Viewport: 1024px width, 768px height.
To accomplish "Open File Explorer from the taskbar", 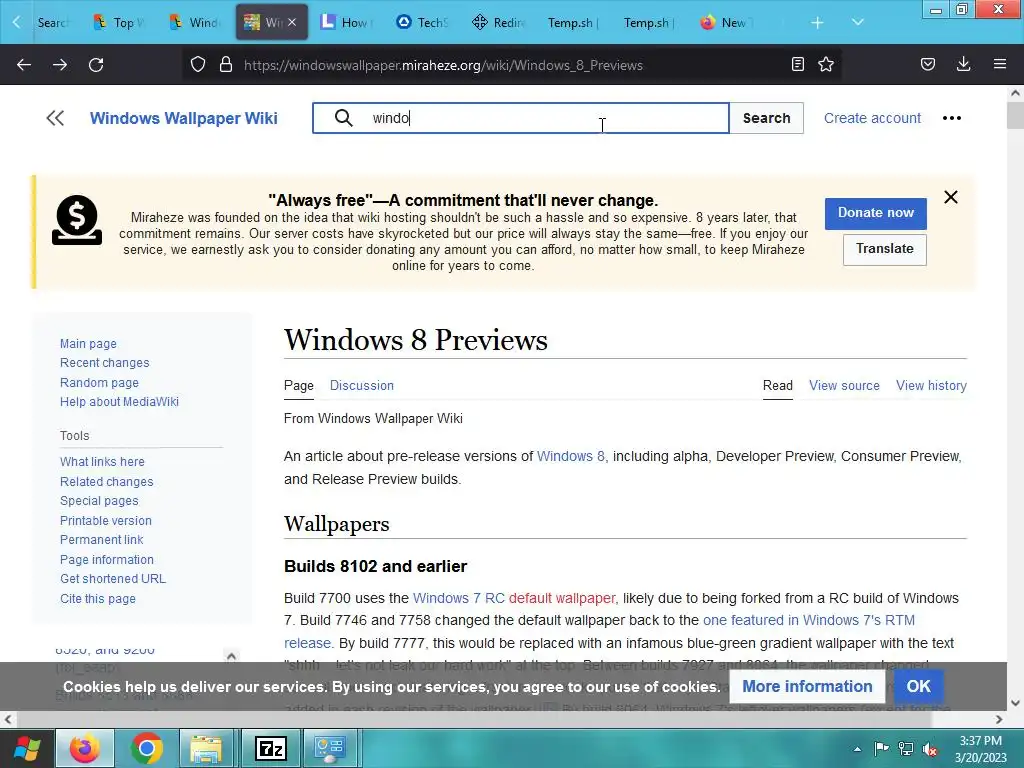I will coord(206,748).
